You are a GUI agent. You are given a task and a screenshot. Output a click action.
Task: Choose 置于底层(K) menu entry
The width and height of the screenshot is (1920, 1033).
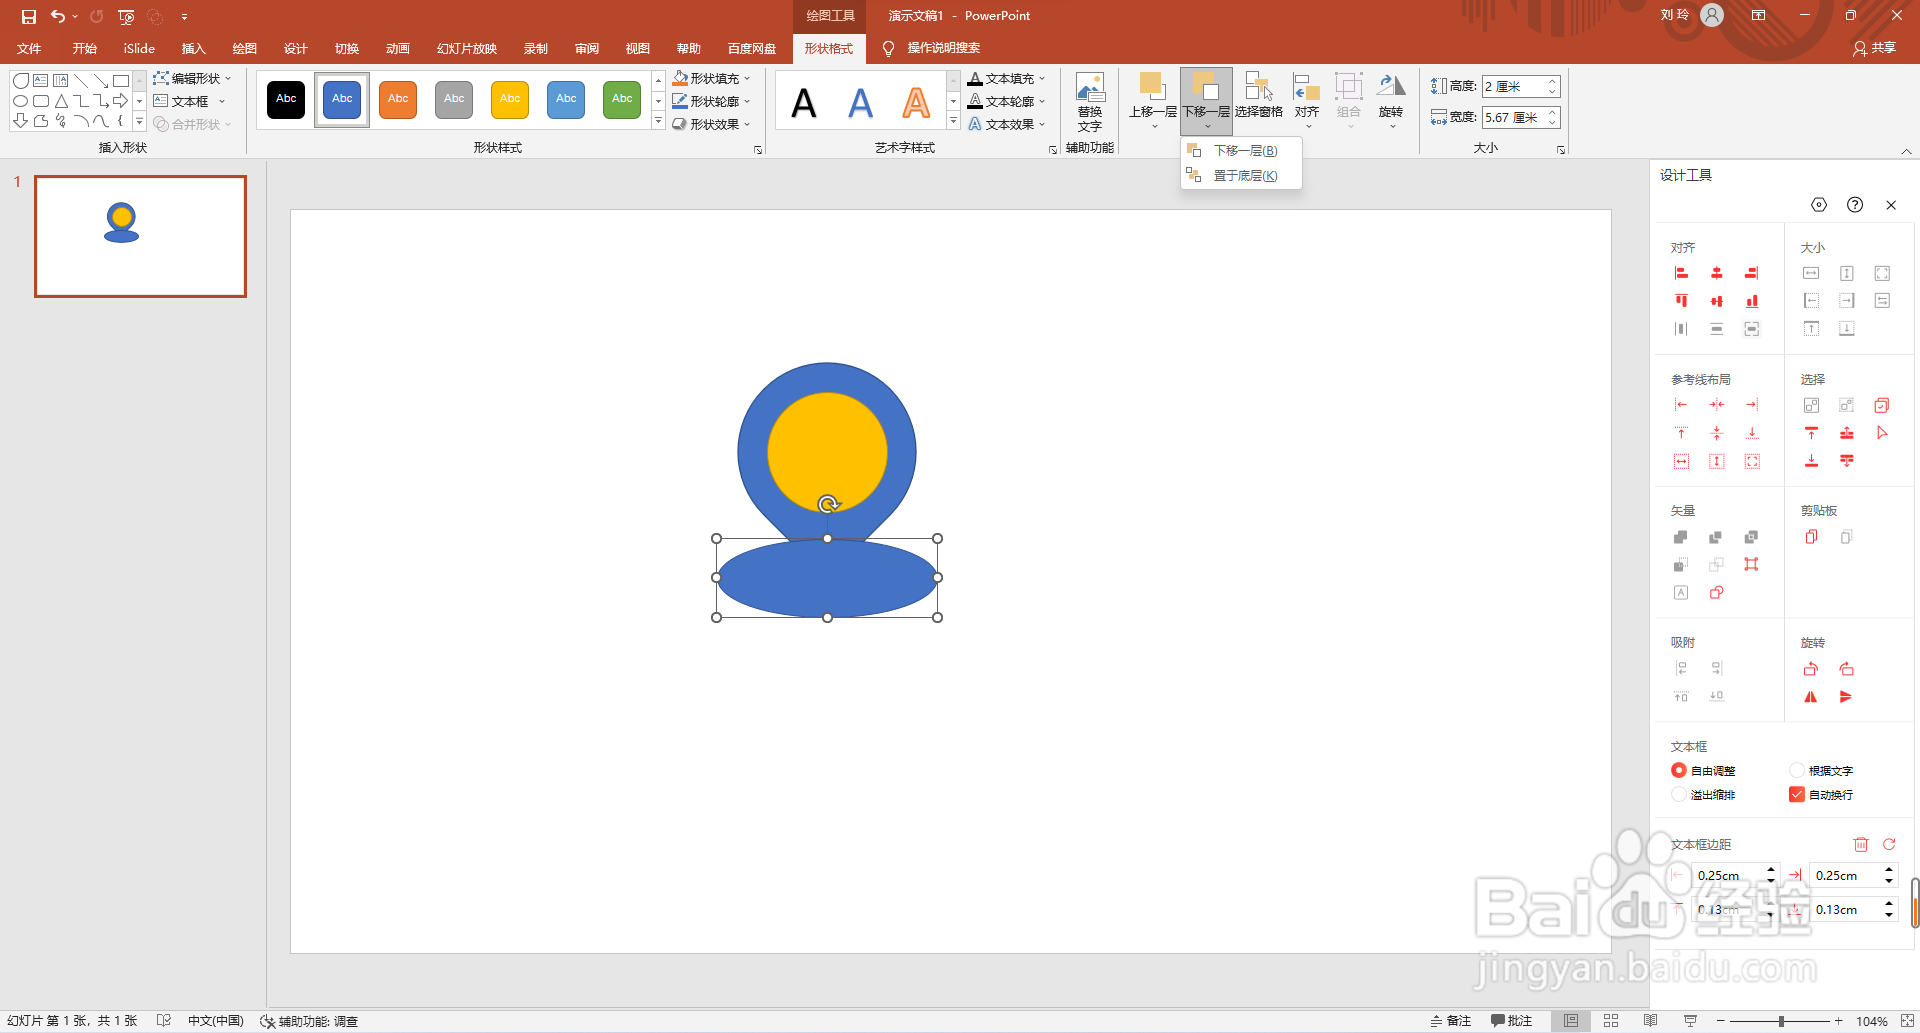point(1241,175)
